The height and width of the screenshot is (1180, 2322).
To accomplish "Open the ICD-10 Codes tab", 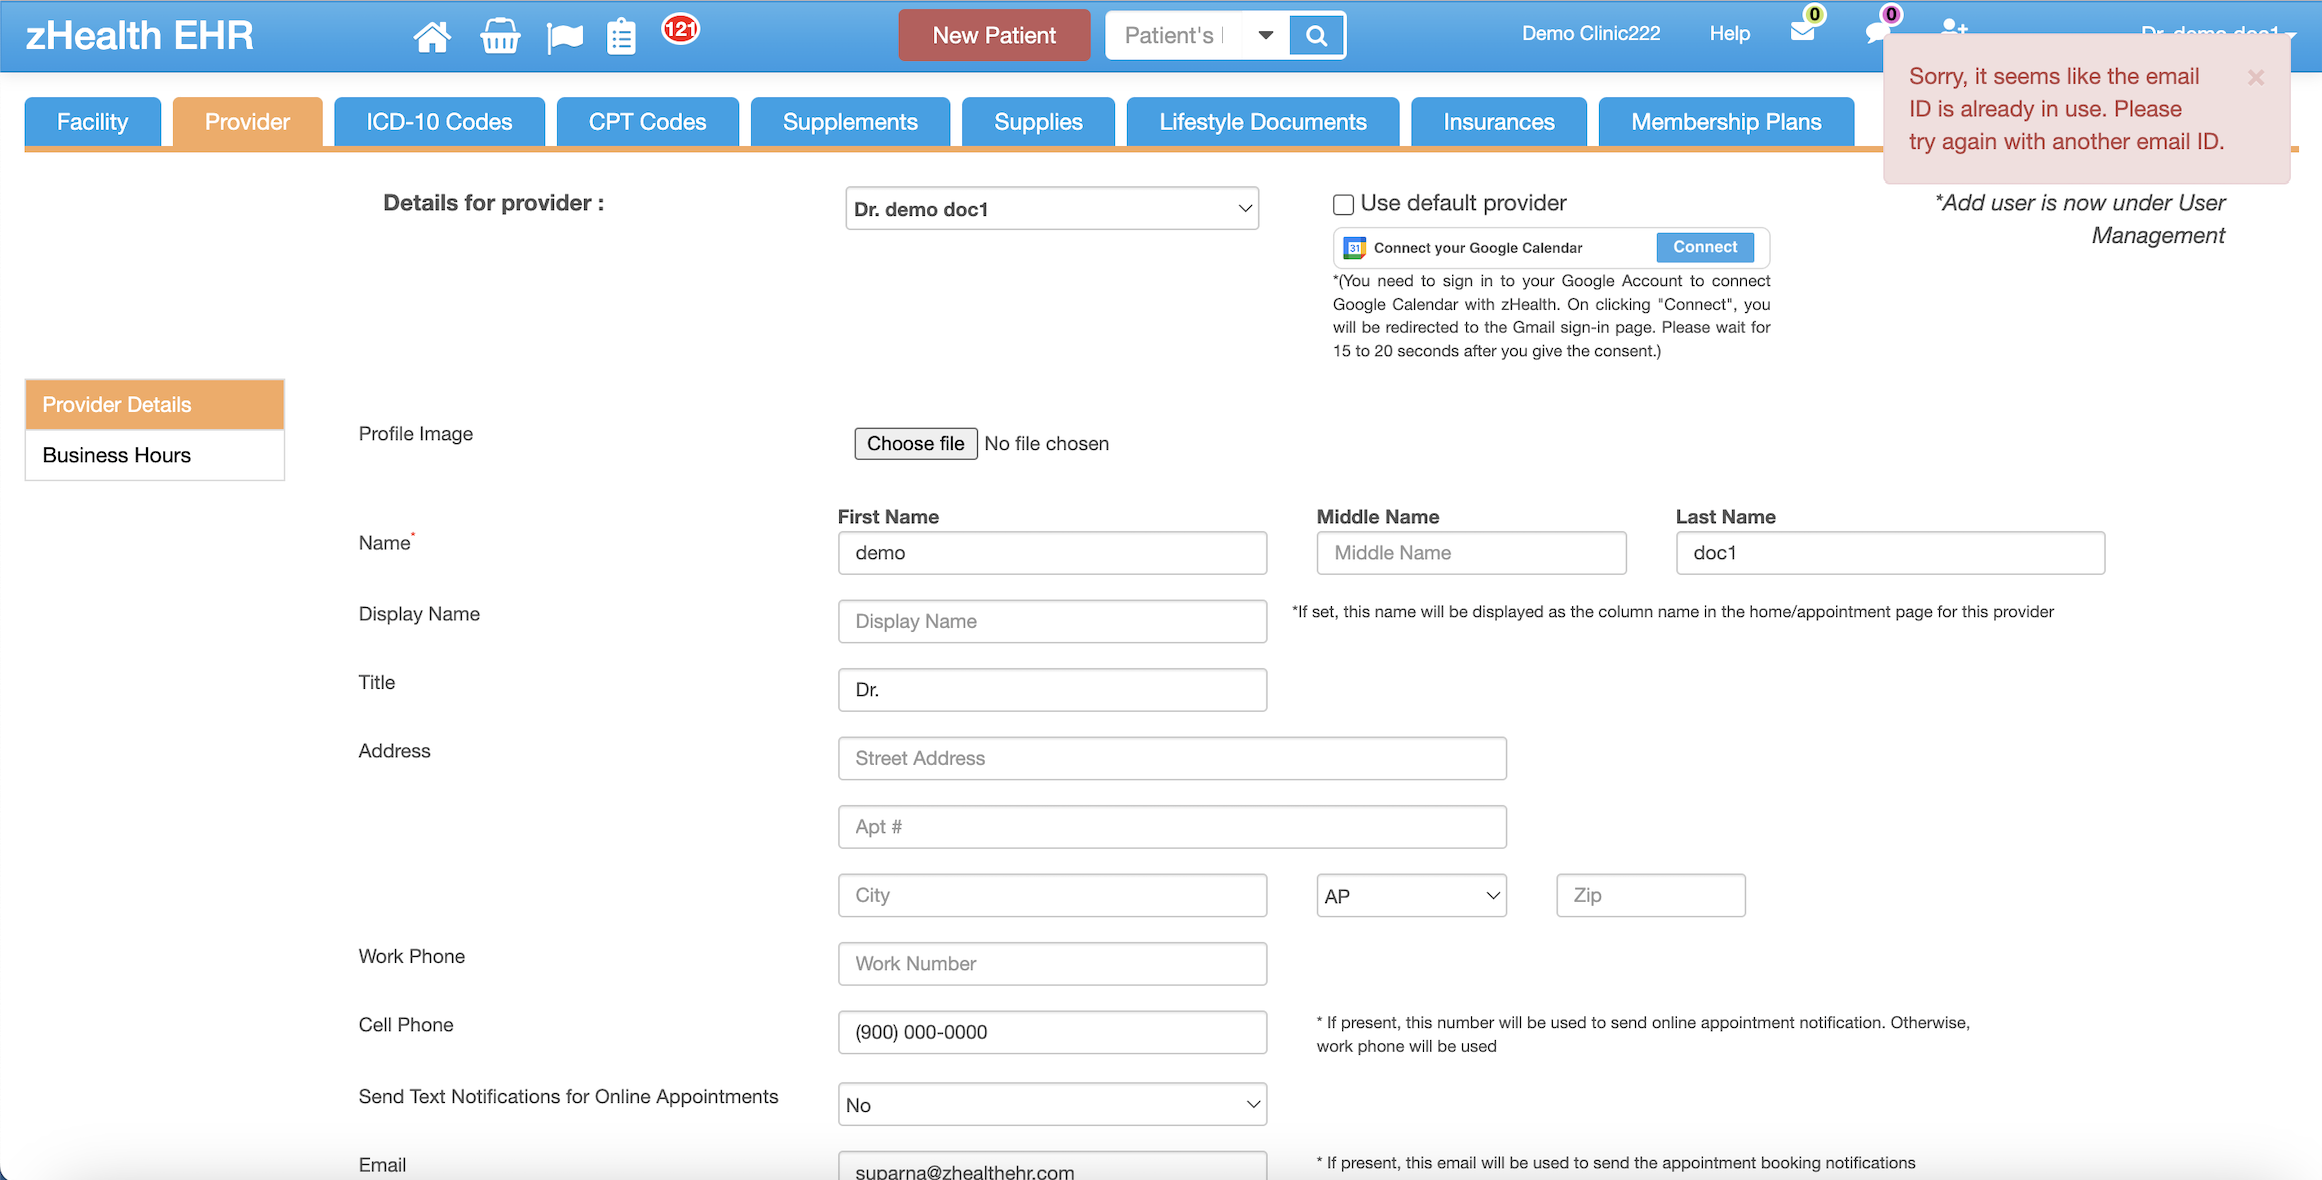I will click(x=439, y=122).
